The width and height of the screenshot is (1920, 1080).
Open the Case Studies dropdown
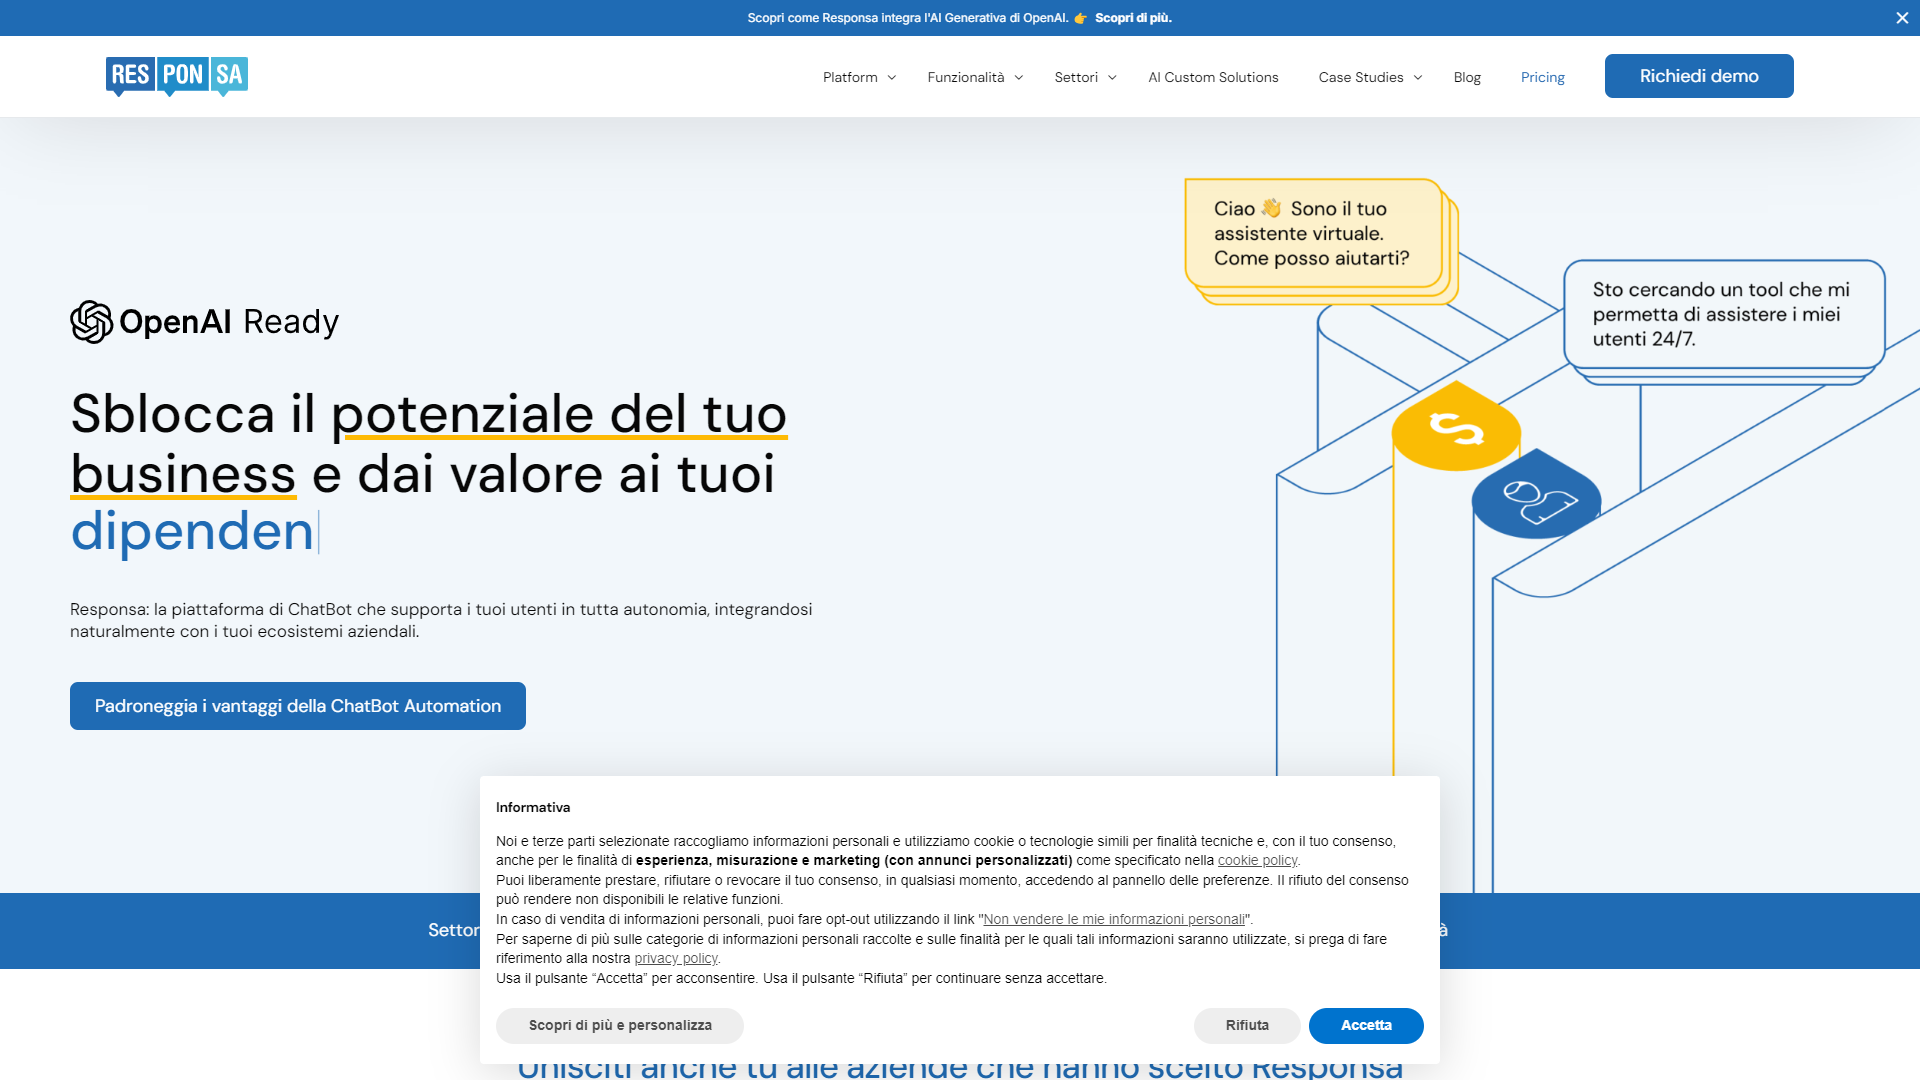(x=1361, y=77)
